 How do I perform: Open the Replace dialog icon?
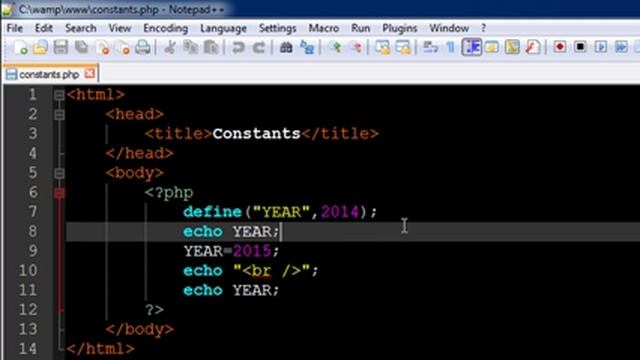point(307,47)
